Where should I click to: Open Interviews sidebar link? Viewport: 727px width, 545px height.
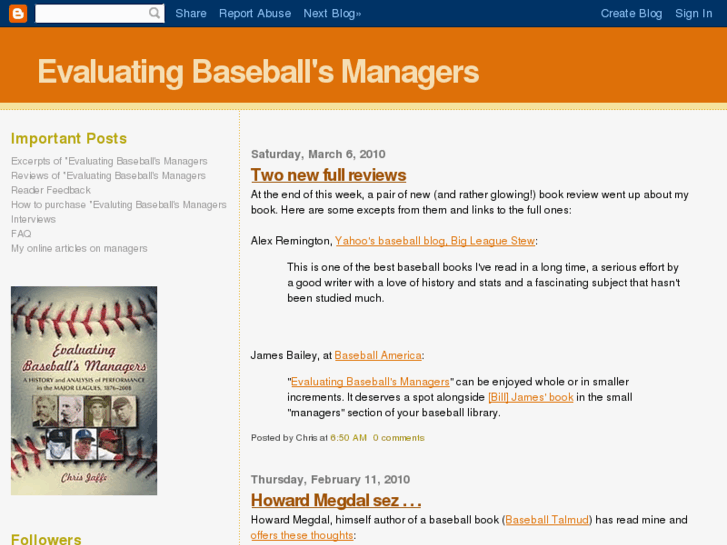(33, 219)
